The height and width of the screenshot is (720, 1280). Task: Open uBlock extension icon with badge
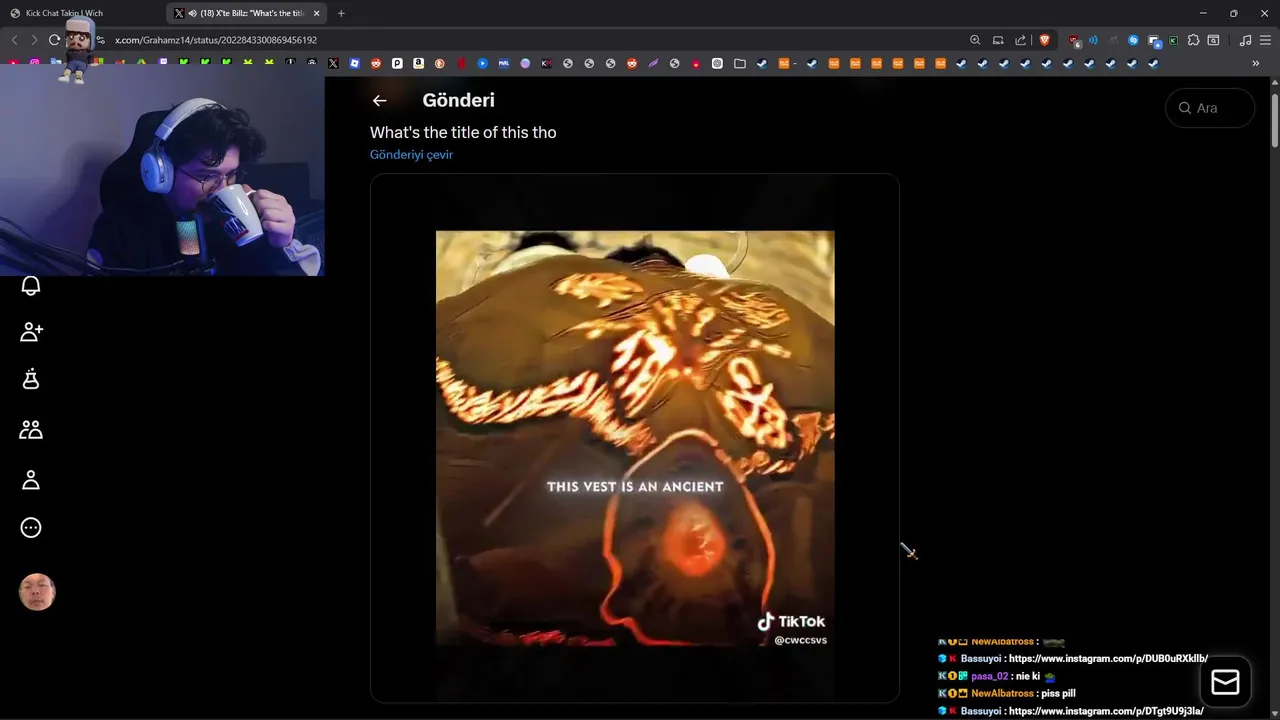[1075, 41]
